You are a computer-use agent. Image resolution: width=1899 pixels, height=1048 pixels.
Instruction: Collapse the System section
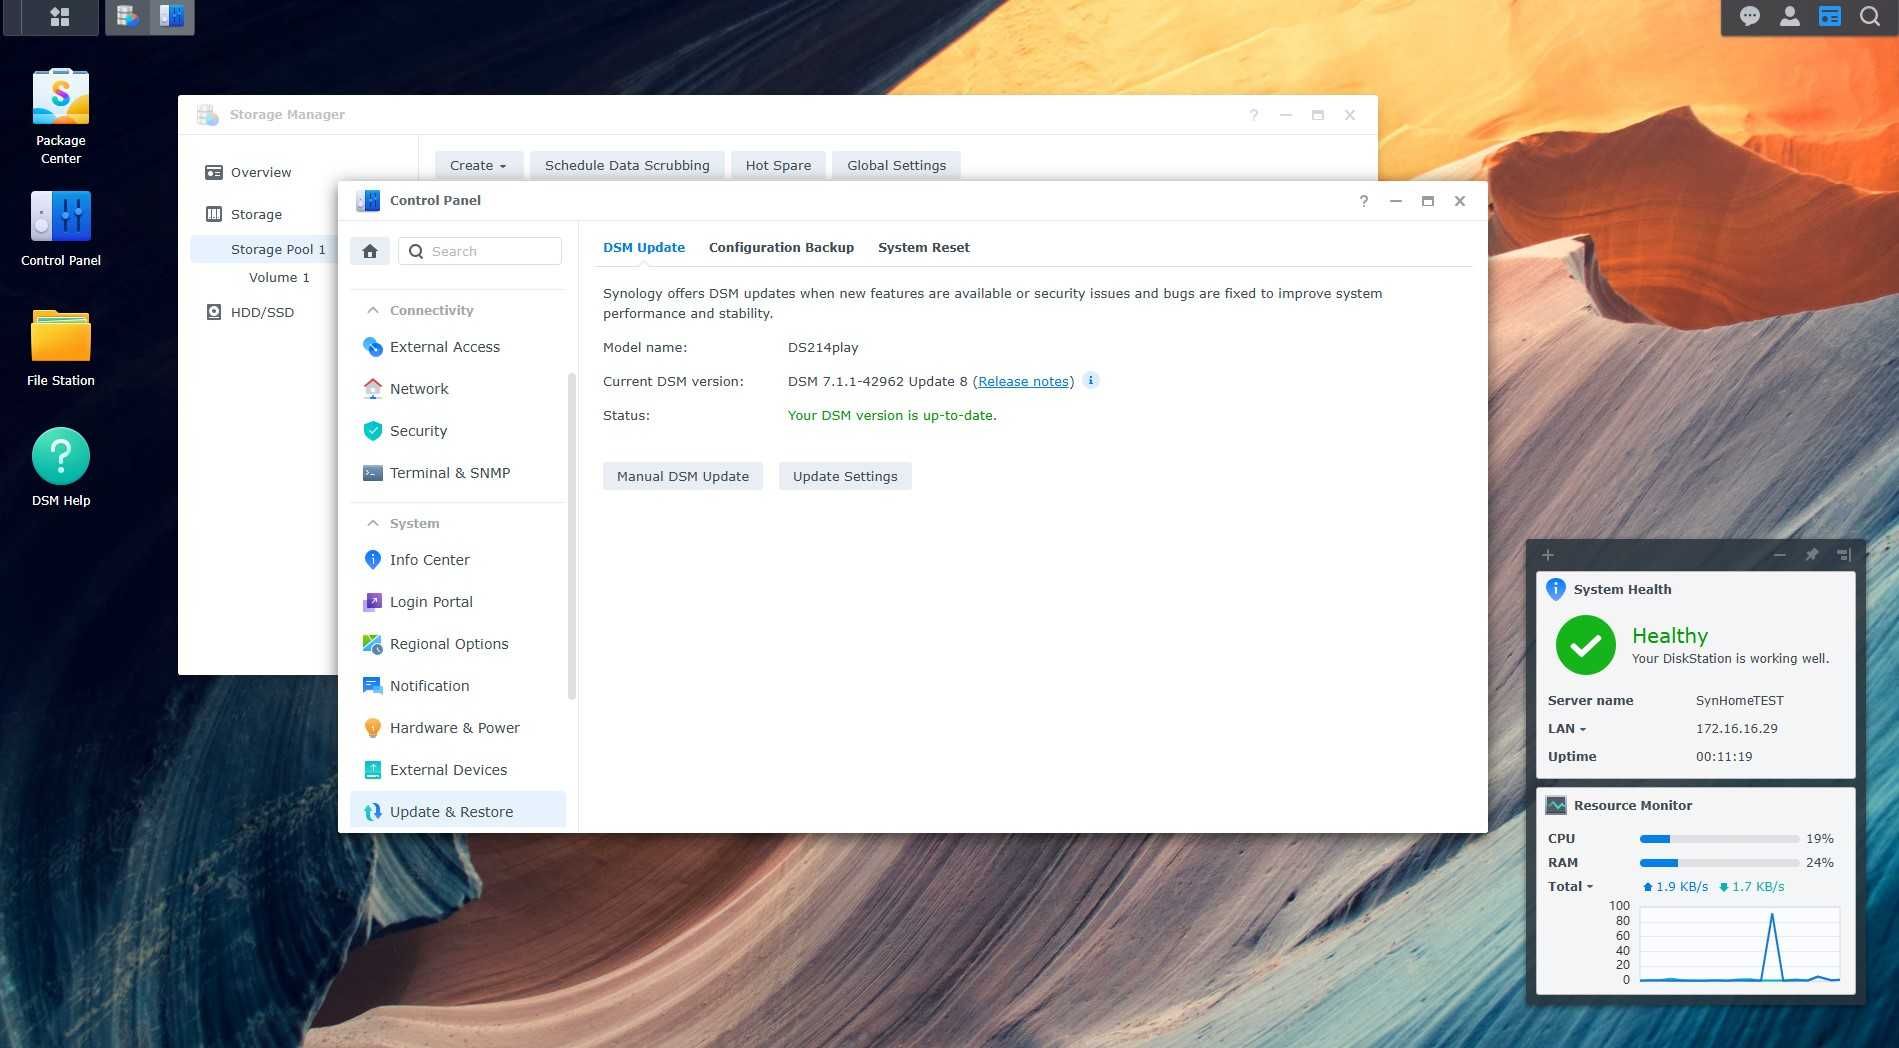[373, 523]
